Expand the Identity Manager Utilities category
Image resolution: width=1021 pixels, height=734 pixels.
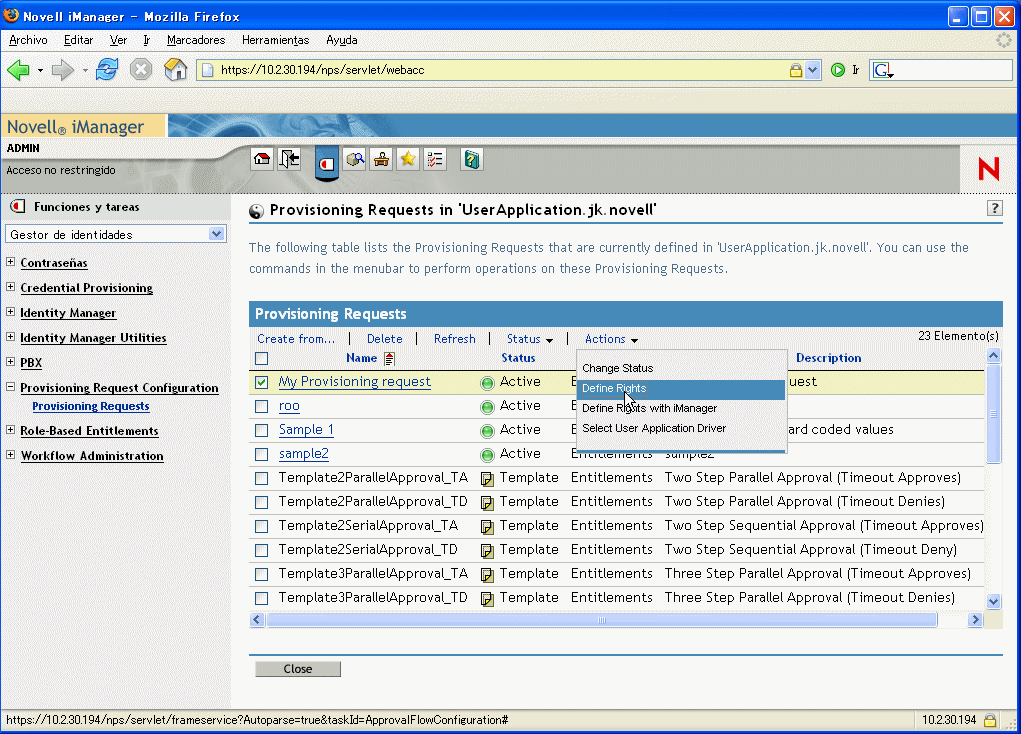(10, 337)
